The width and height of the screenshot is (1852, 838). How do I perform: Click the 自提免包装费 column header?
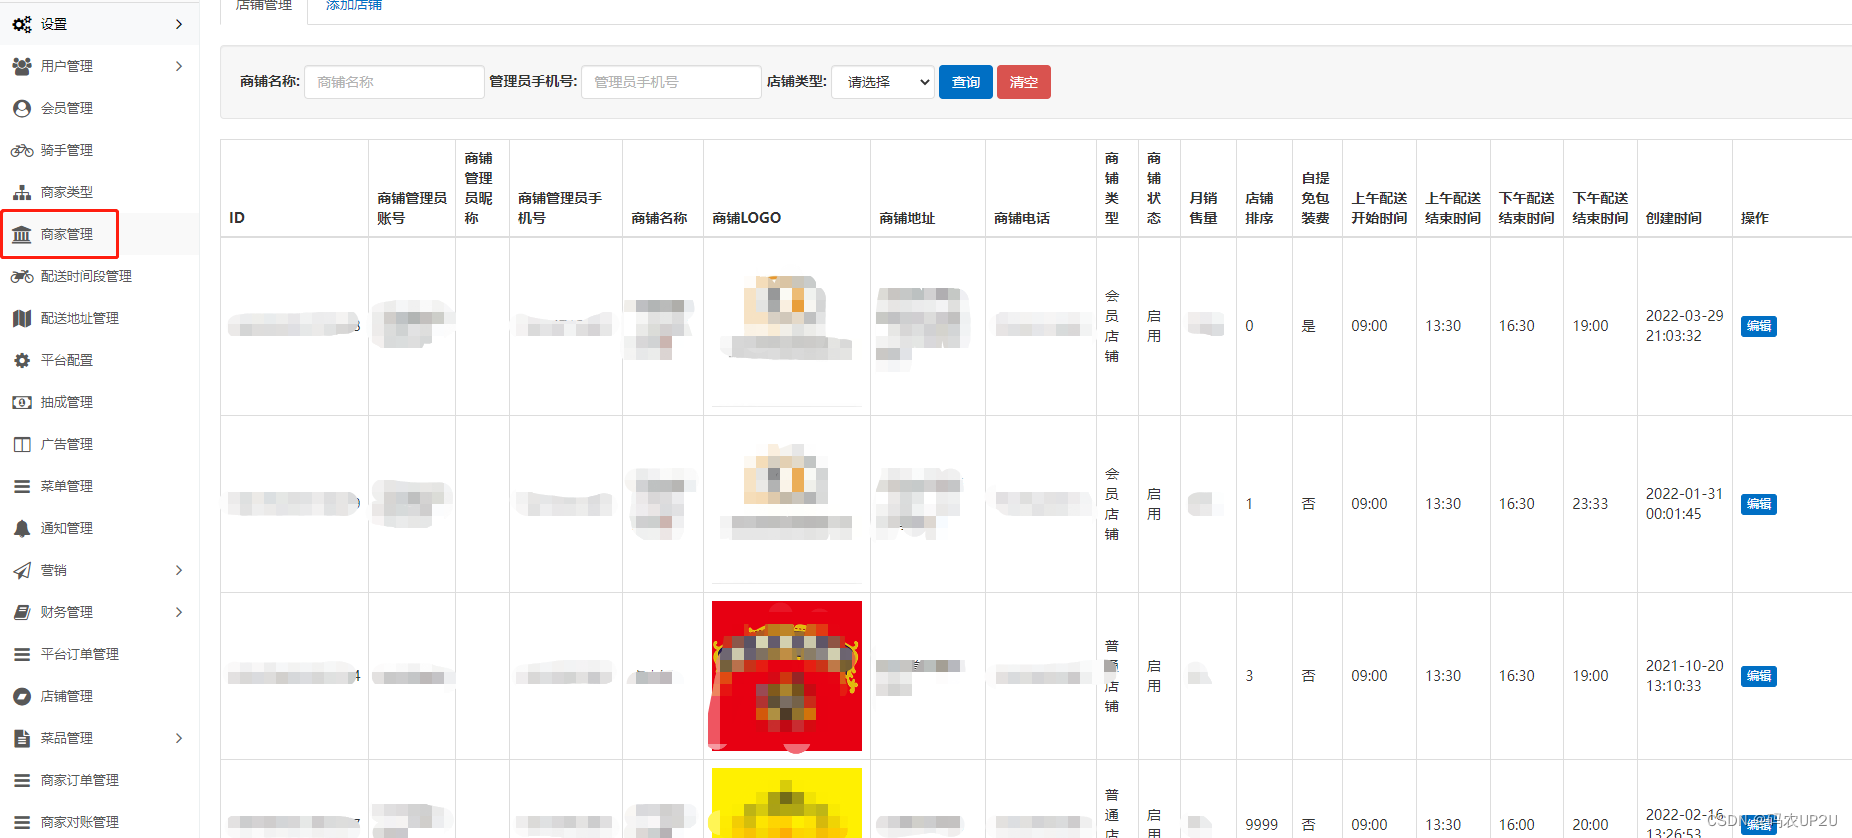(1315, 198)
